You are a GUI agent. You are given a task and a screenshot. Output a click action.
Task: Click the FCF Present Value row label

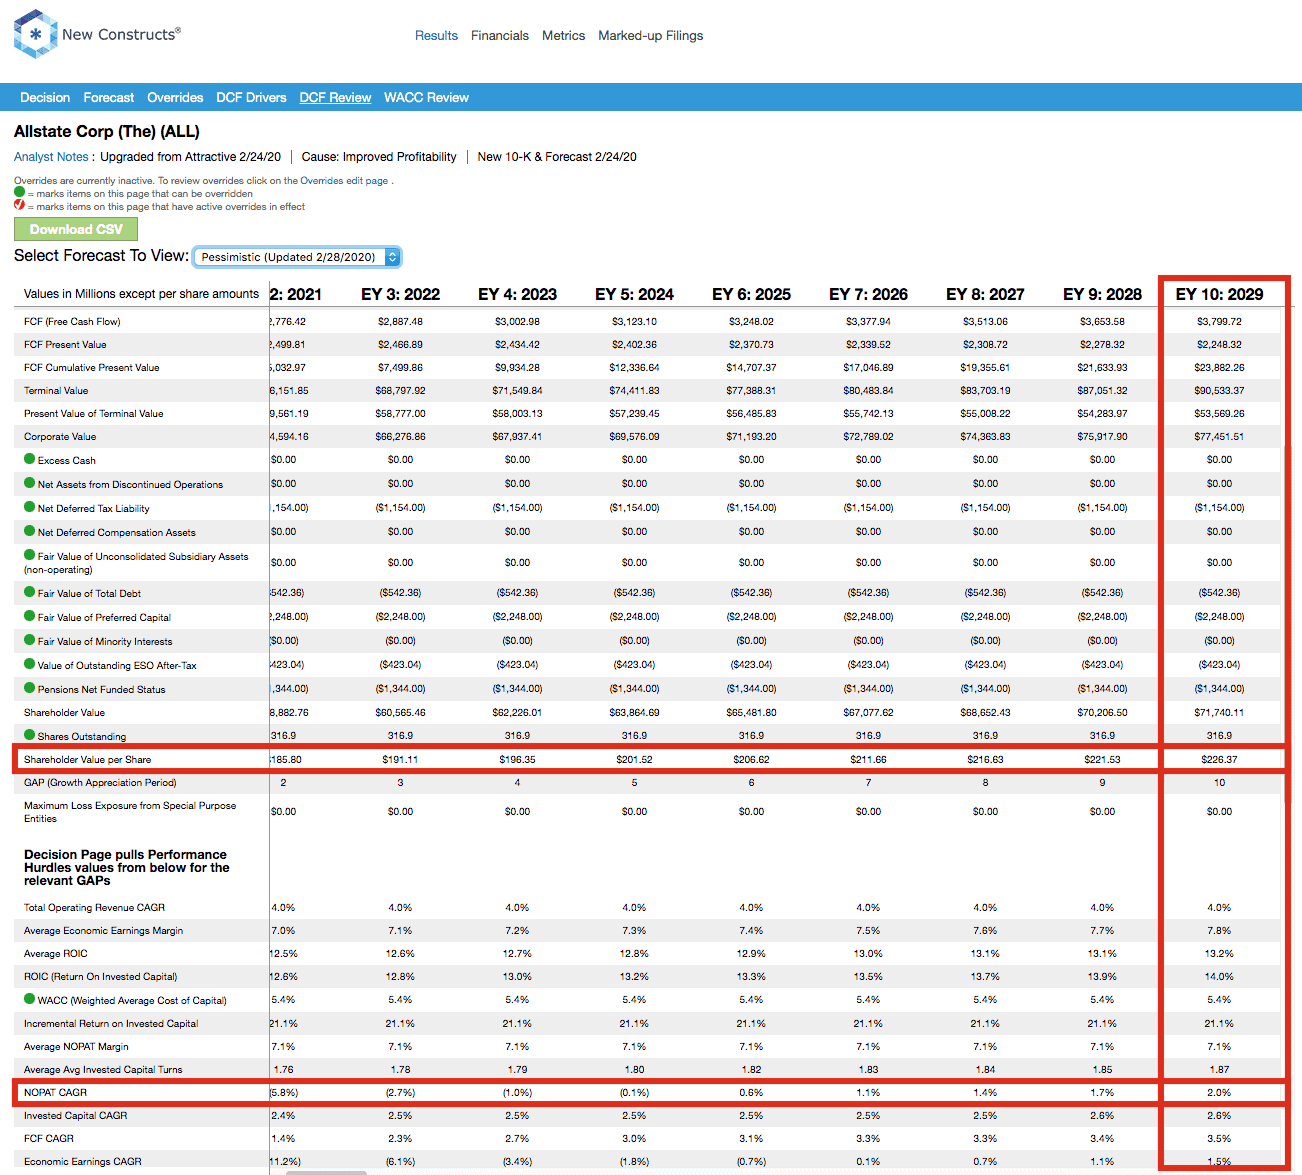click(x=65, y=345)
